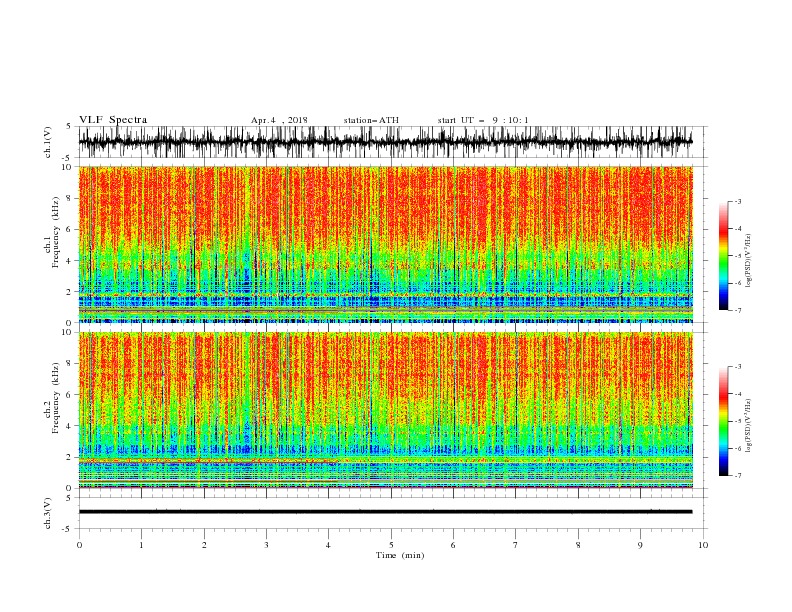Image resolution: width=792 pixels, height=612 pixels.
Task: Click the "ch.3(V)" axis label
Action: (48, 513)
